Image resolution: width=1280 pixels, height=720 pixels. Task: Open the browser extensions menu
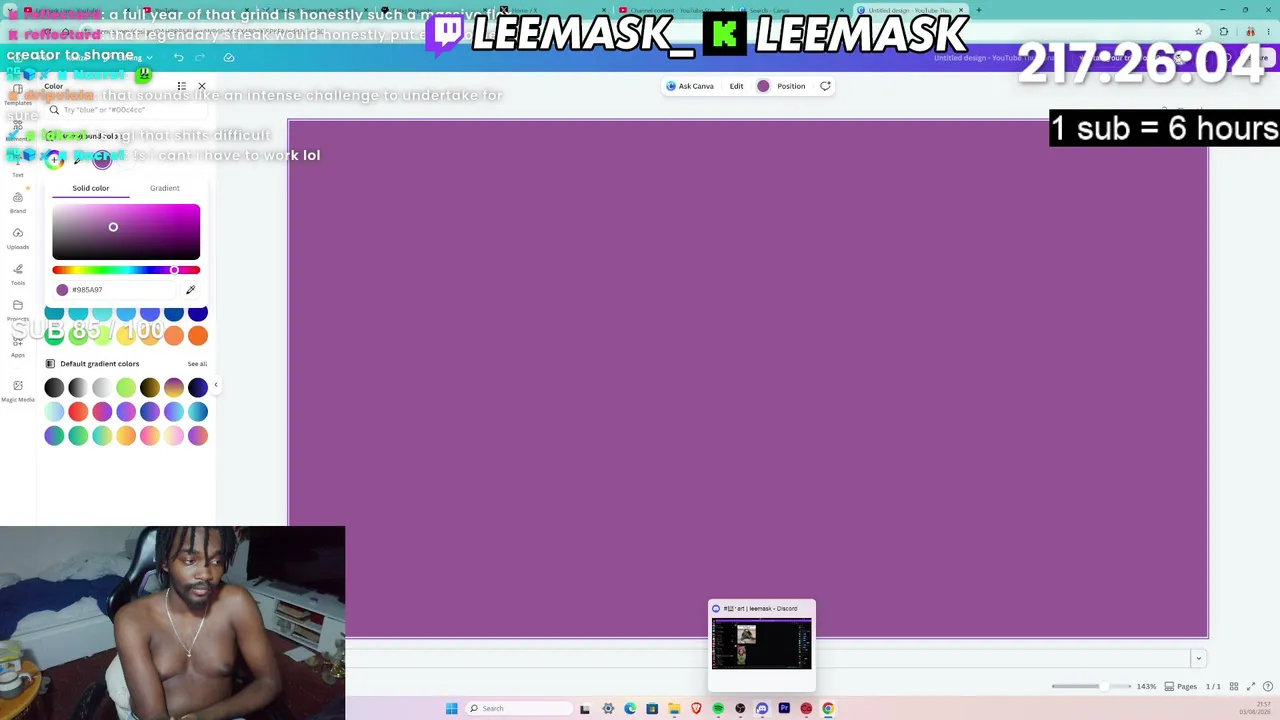click(x=1223, y=32)
